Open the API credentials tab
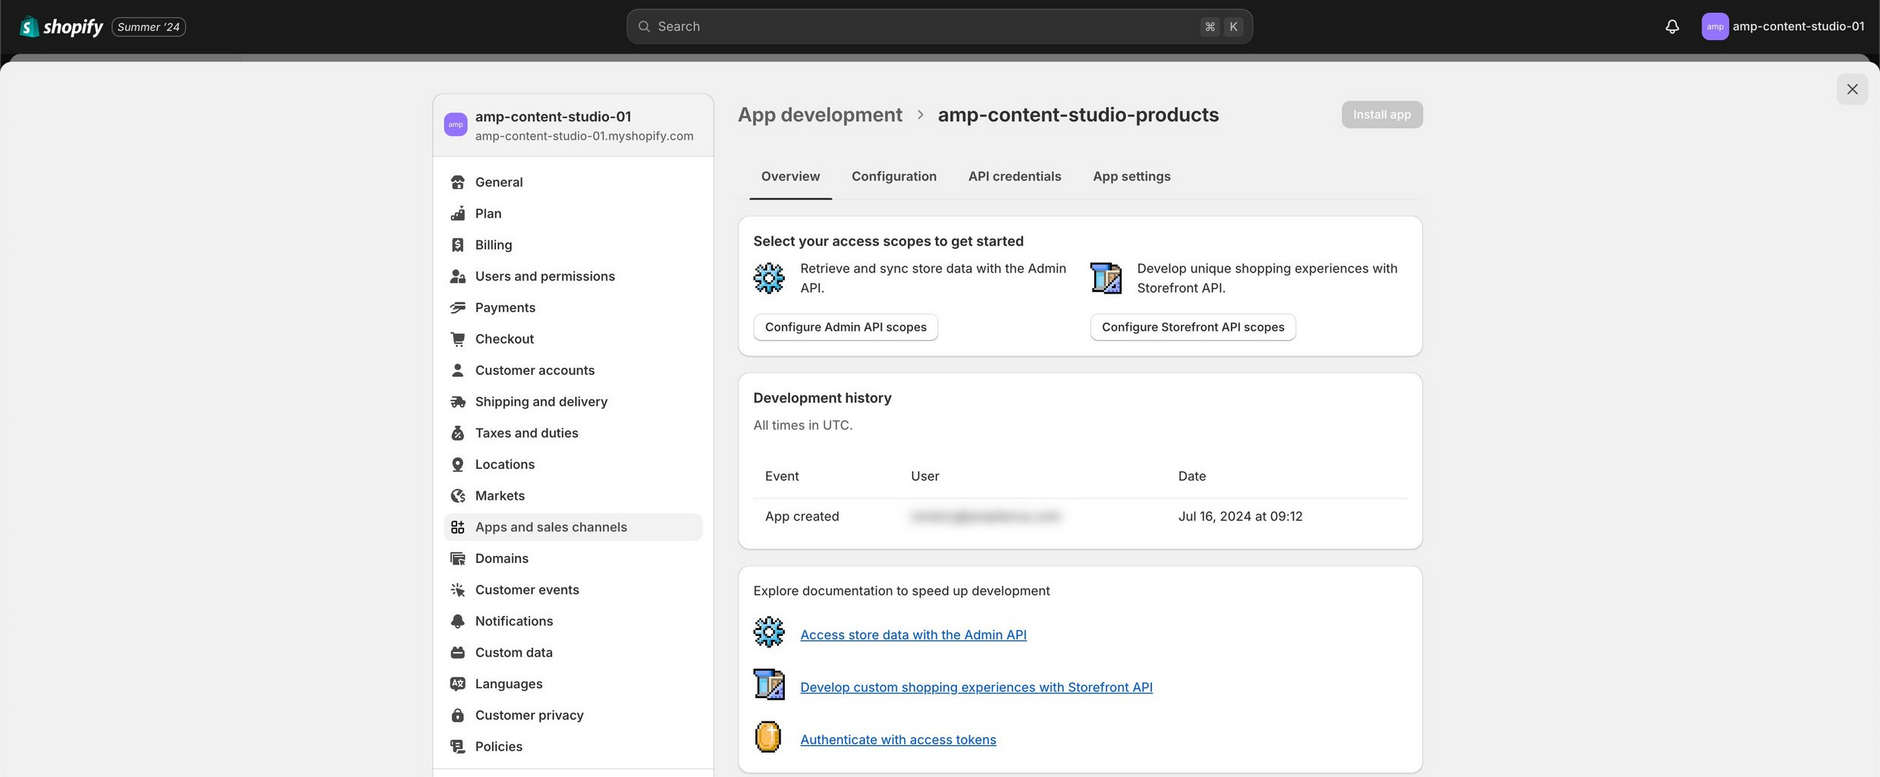The image size is (1880, 777). click(1014, 176)
